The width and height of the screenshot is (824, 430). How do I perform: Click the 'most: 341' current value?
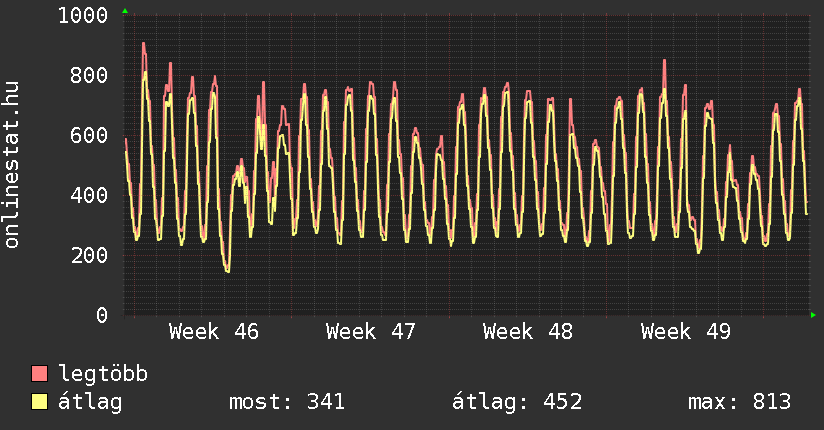pos(287,402)
